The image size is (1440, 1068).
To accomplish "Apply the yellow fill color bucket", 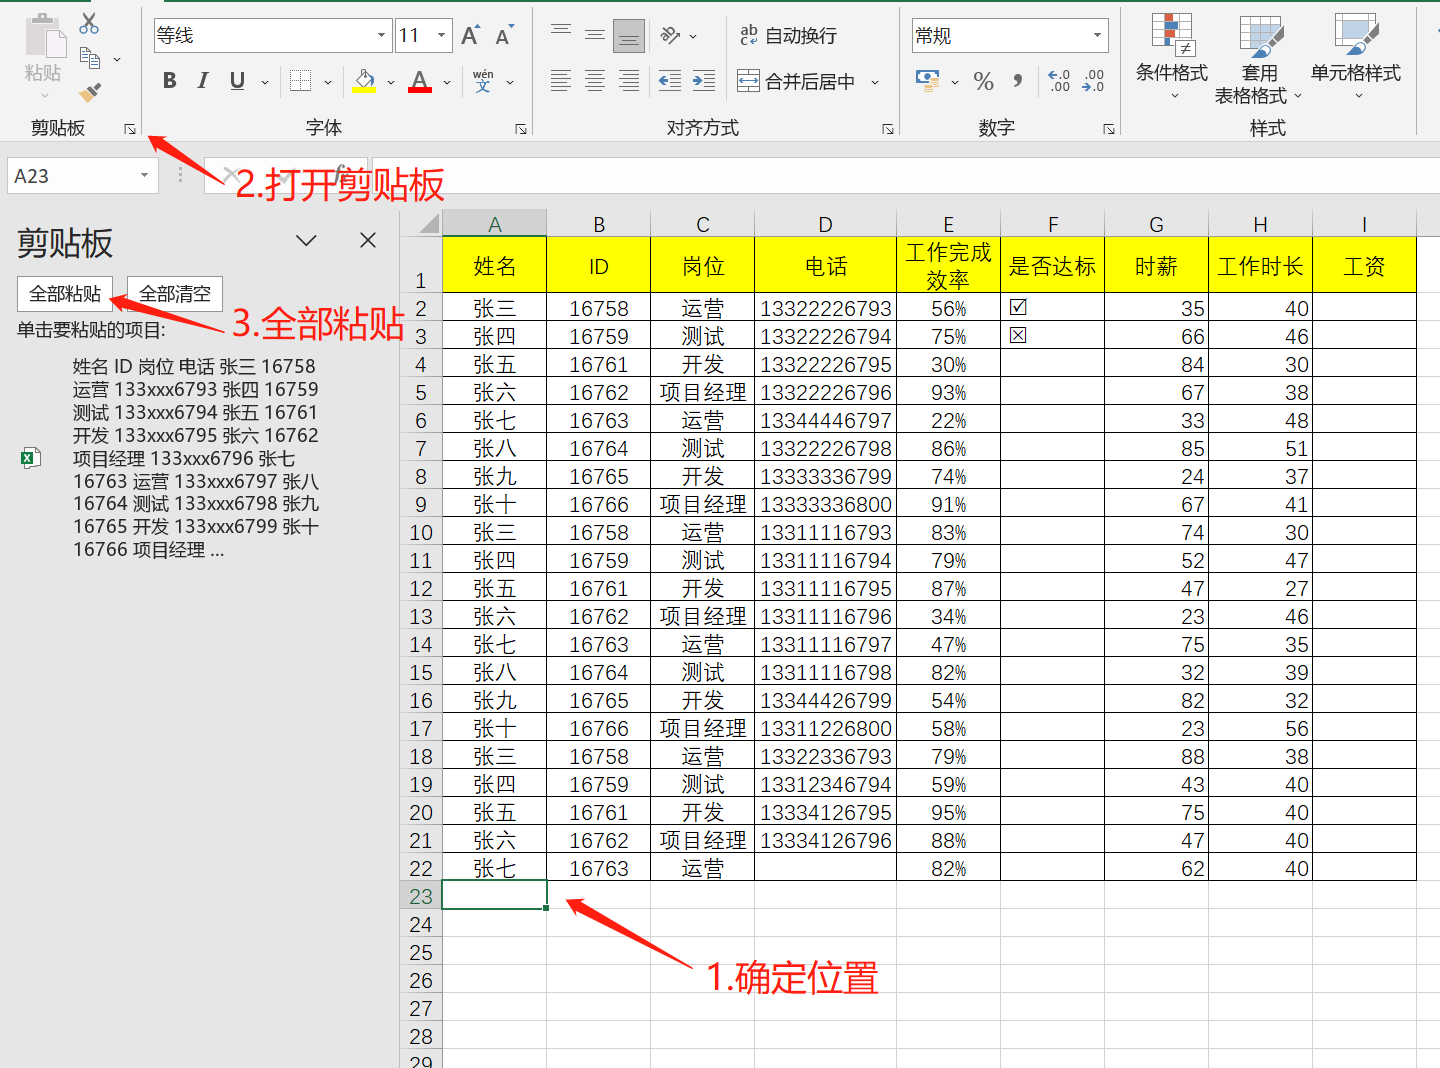I will click(x=364, y=81).
